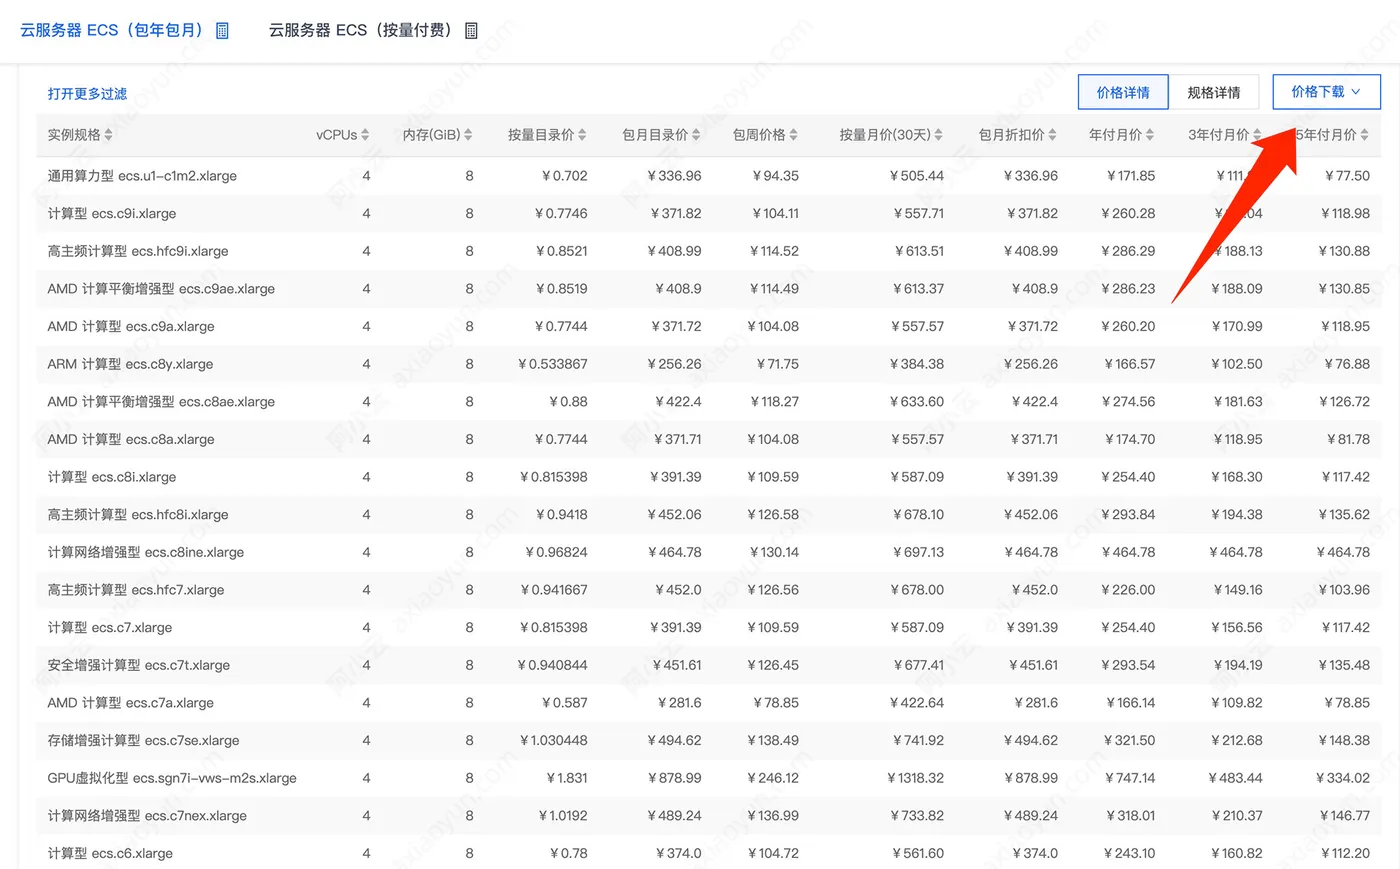Click price cell ¥77.50
This screenshot has height=869, width=1400.
1347,176
